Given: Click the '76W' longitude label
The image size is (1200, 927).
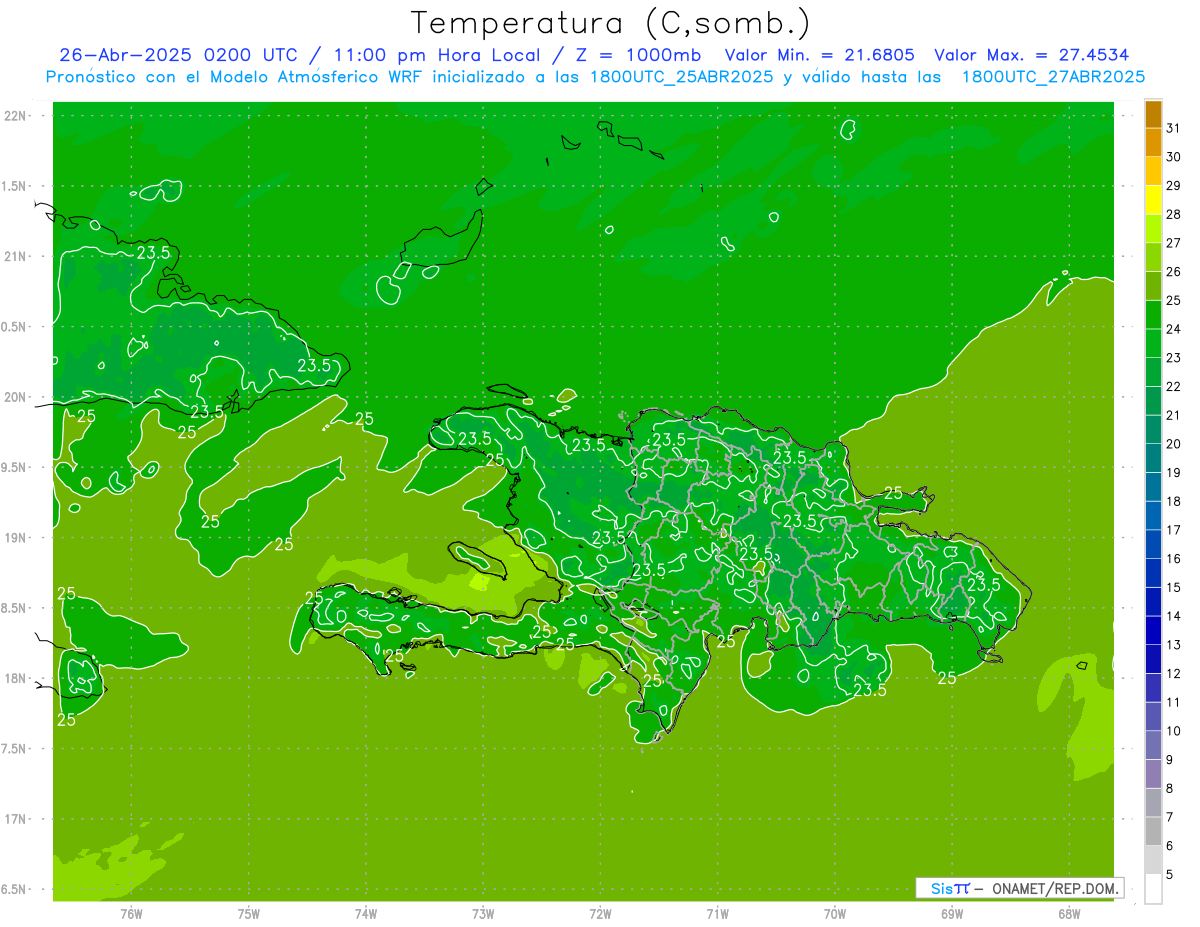Looking at the screenshot, I should tap(131, 914).
